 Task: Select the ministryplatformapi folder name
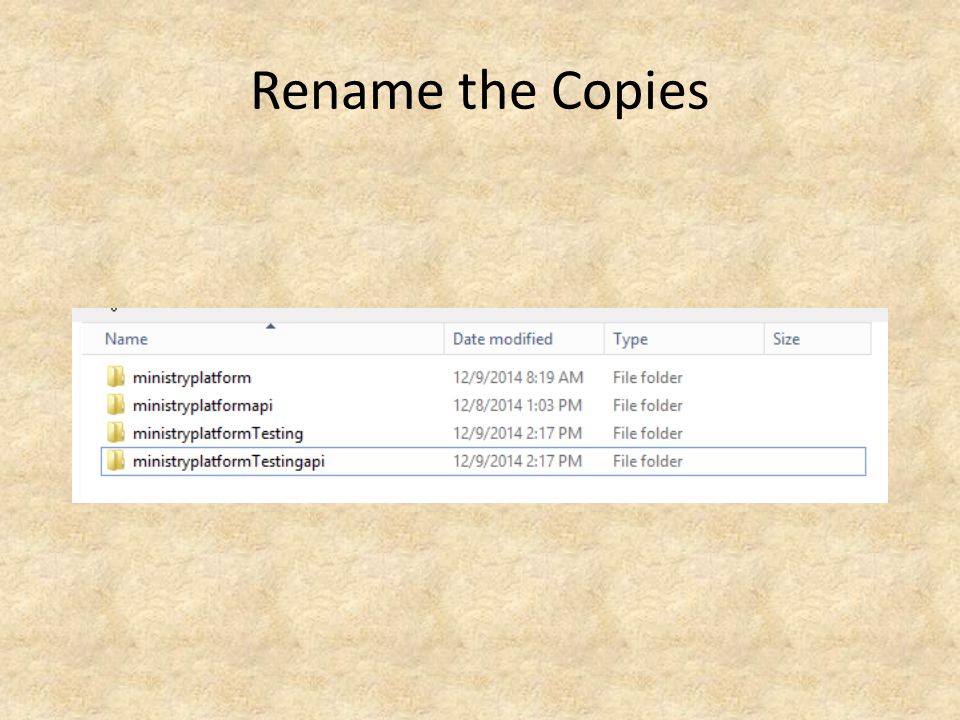point(203,406)
